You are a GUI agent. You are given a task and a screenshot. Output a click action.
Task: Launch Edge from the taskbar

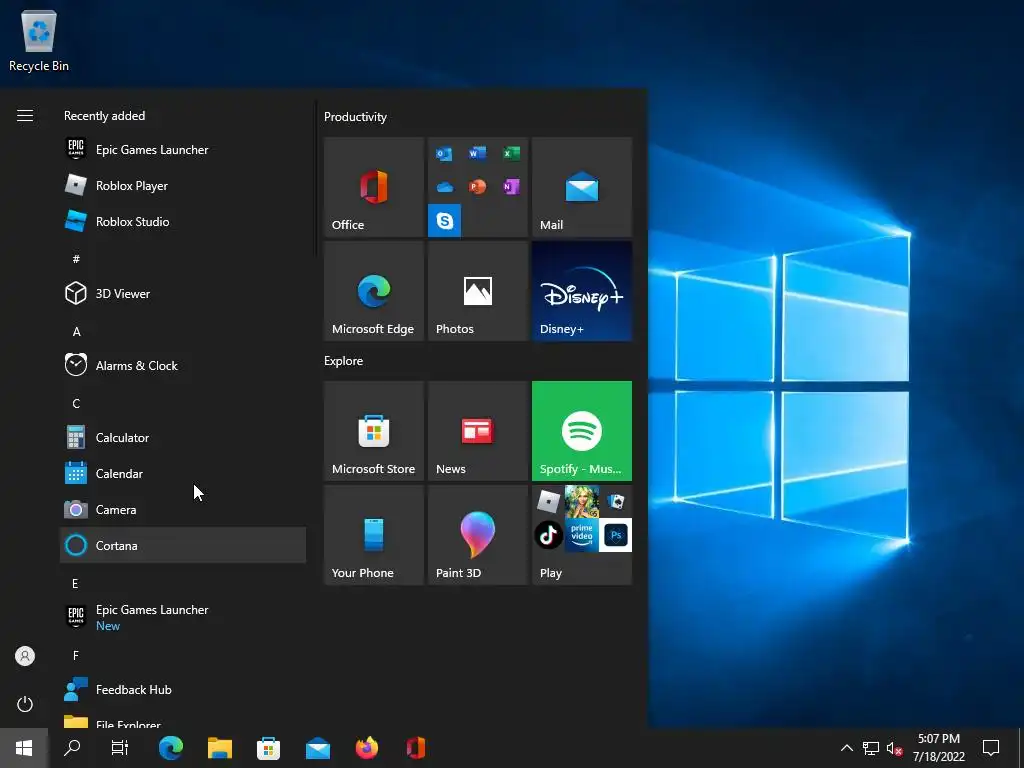click(170, 748)
